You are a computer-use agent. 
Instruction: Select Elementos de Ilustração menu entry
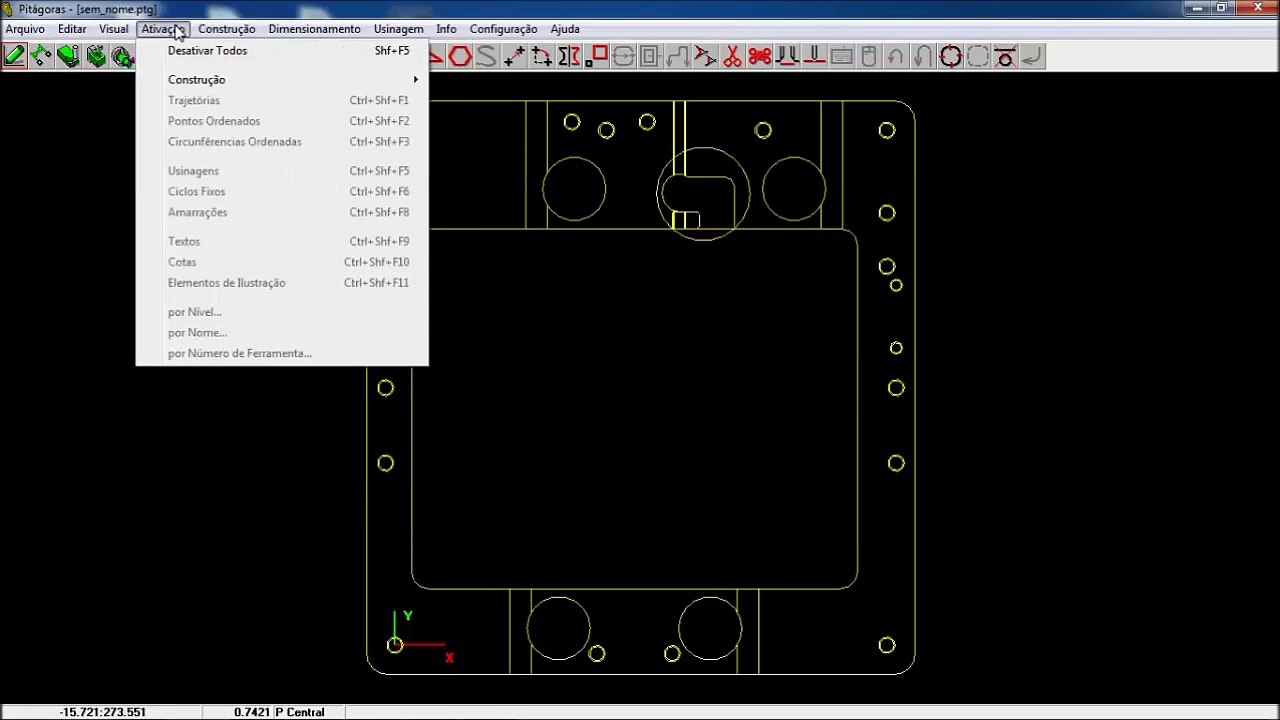tap(282, 283)
